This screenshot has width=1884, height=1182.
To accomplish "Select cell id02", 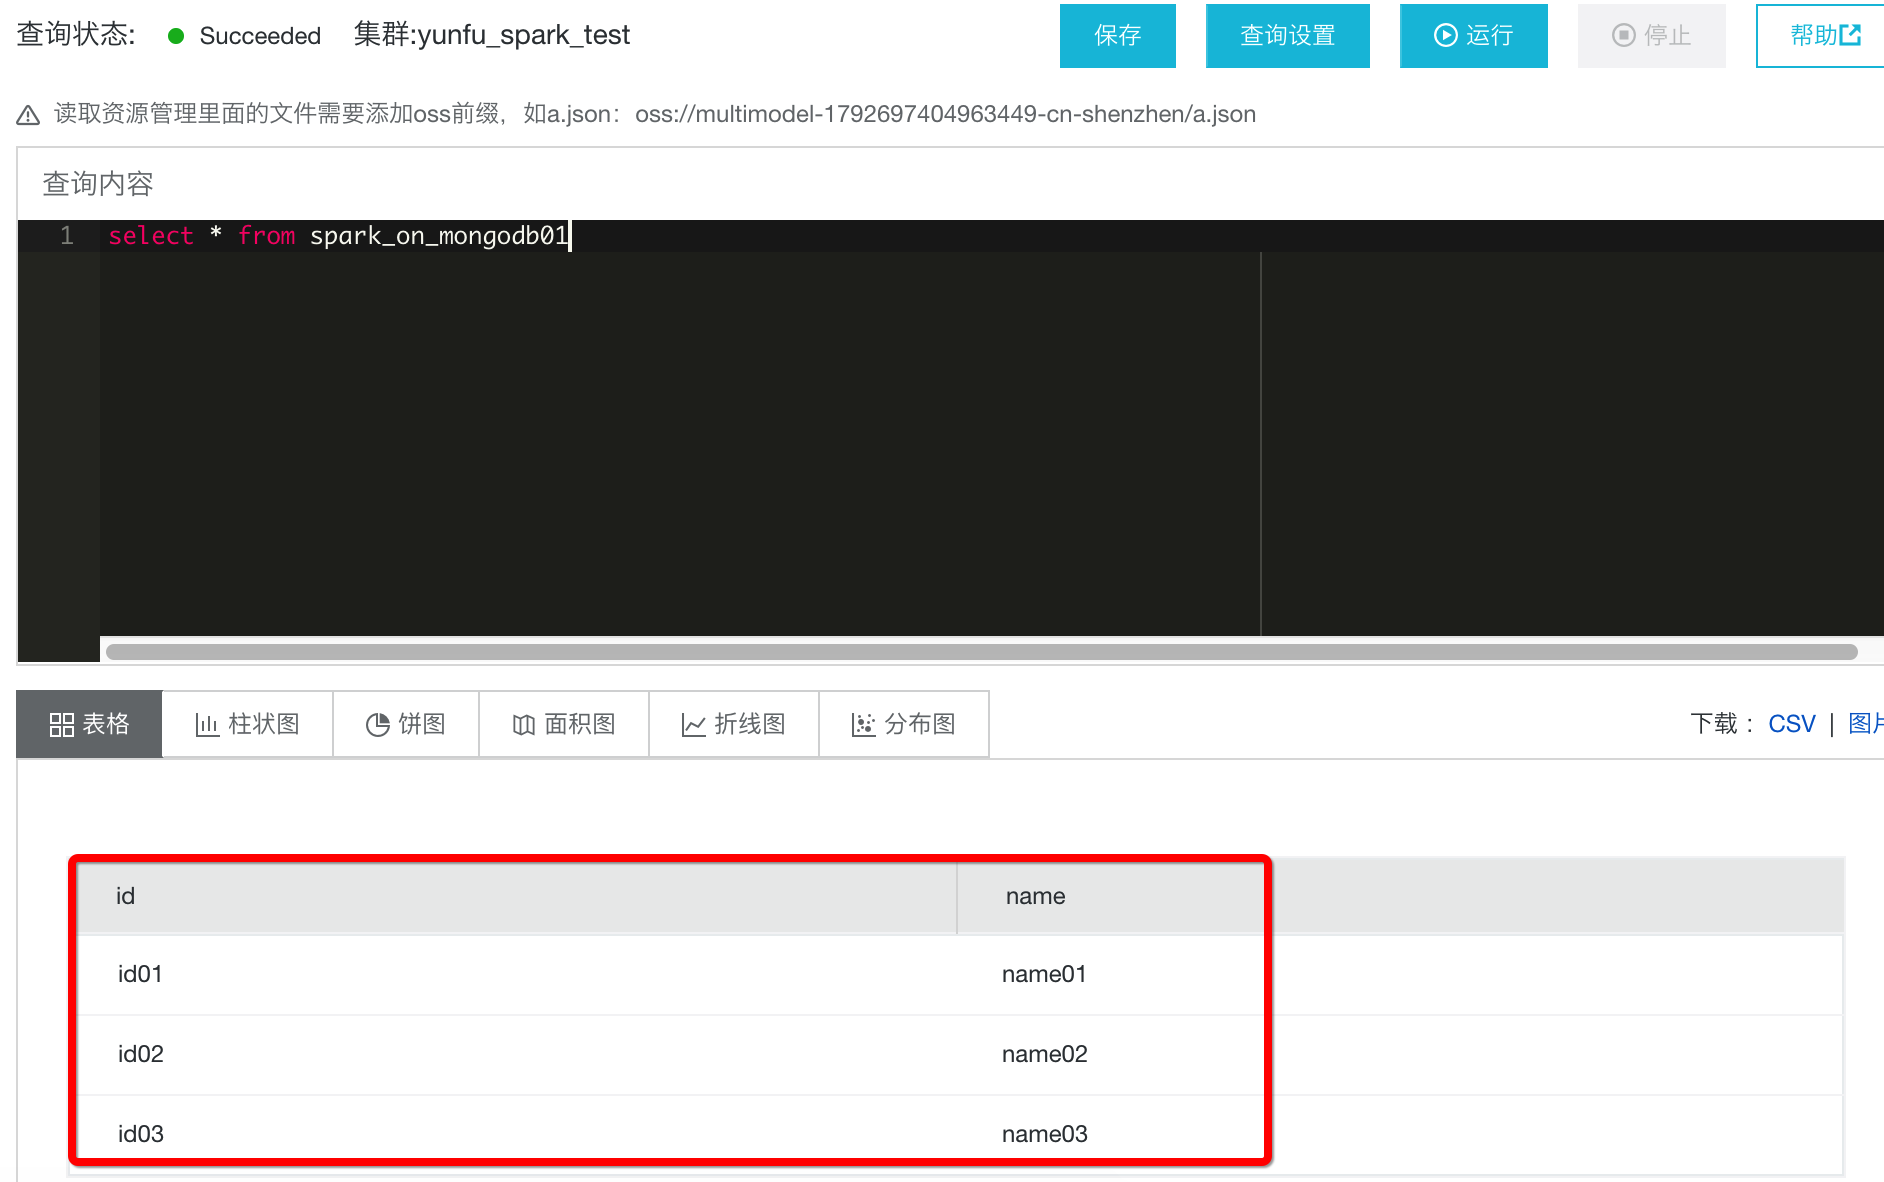I will 140,1054.
